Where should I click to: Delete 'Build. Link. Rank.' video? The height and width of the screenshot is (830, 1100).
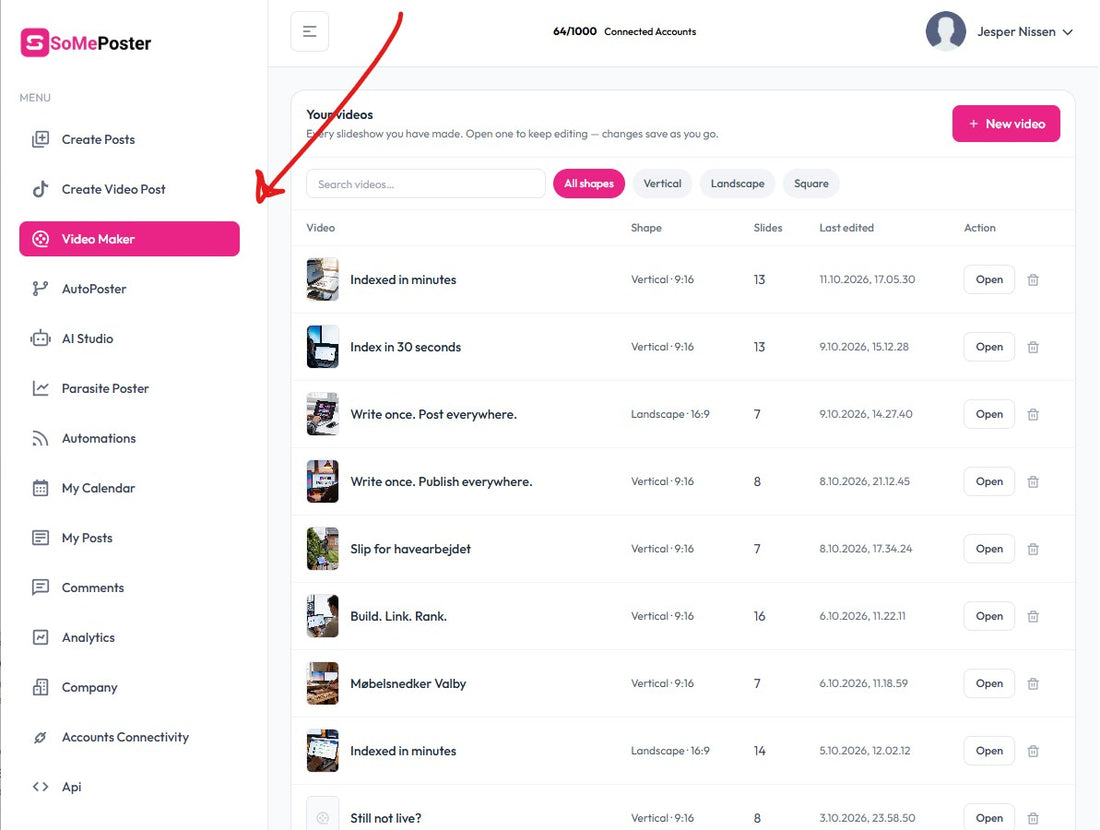[x=1033, y=616]
